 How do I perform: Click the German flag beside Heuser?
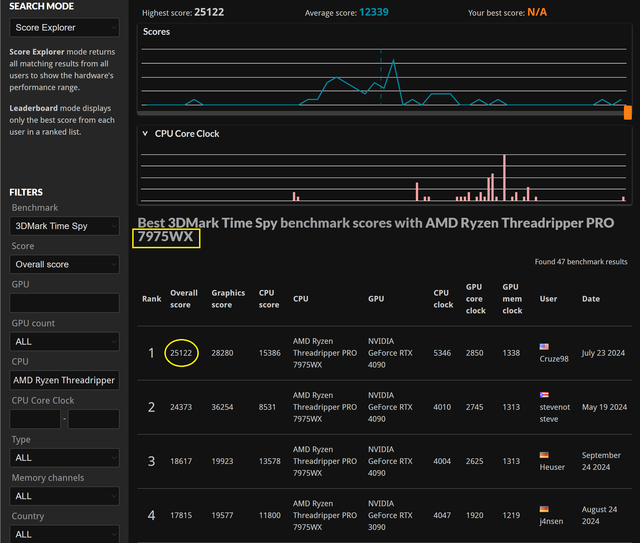coord(544,455)
